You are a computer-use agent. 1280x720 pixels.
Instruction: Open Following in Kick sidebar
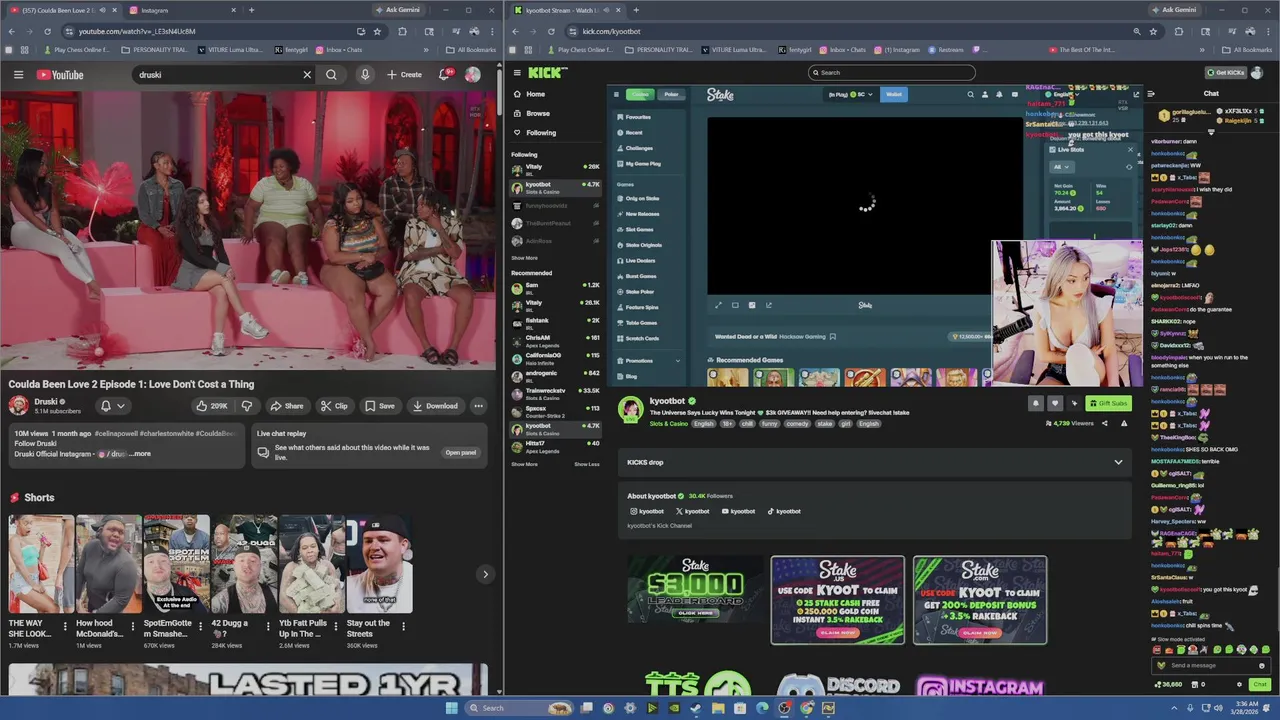[541, 132]
